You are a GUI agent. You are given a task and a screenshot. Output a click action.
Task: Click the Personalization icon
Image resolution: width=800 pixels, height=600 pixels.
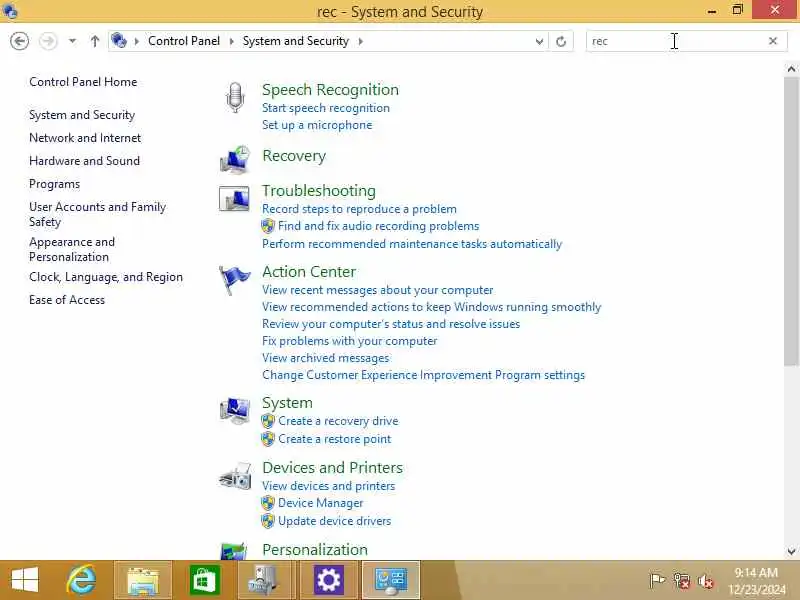coord(234,552)
